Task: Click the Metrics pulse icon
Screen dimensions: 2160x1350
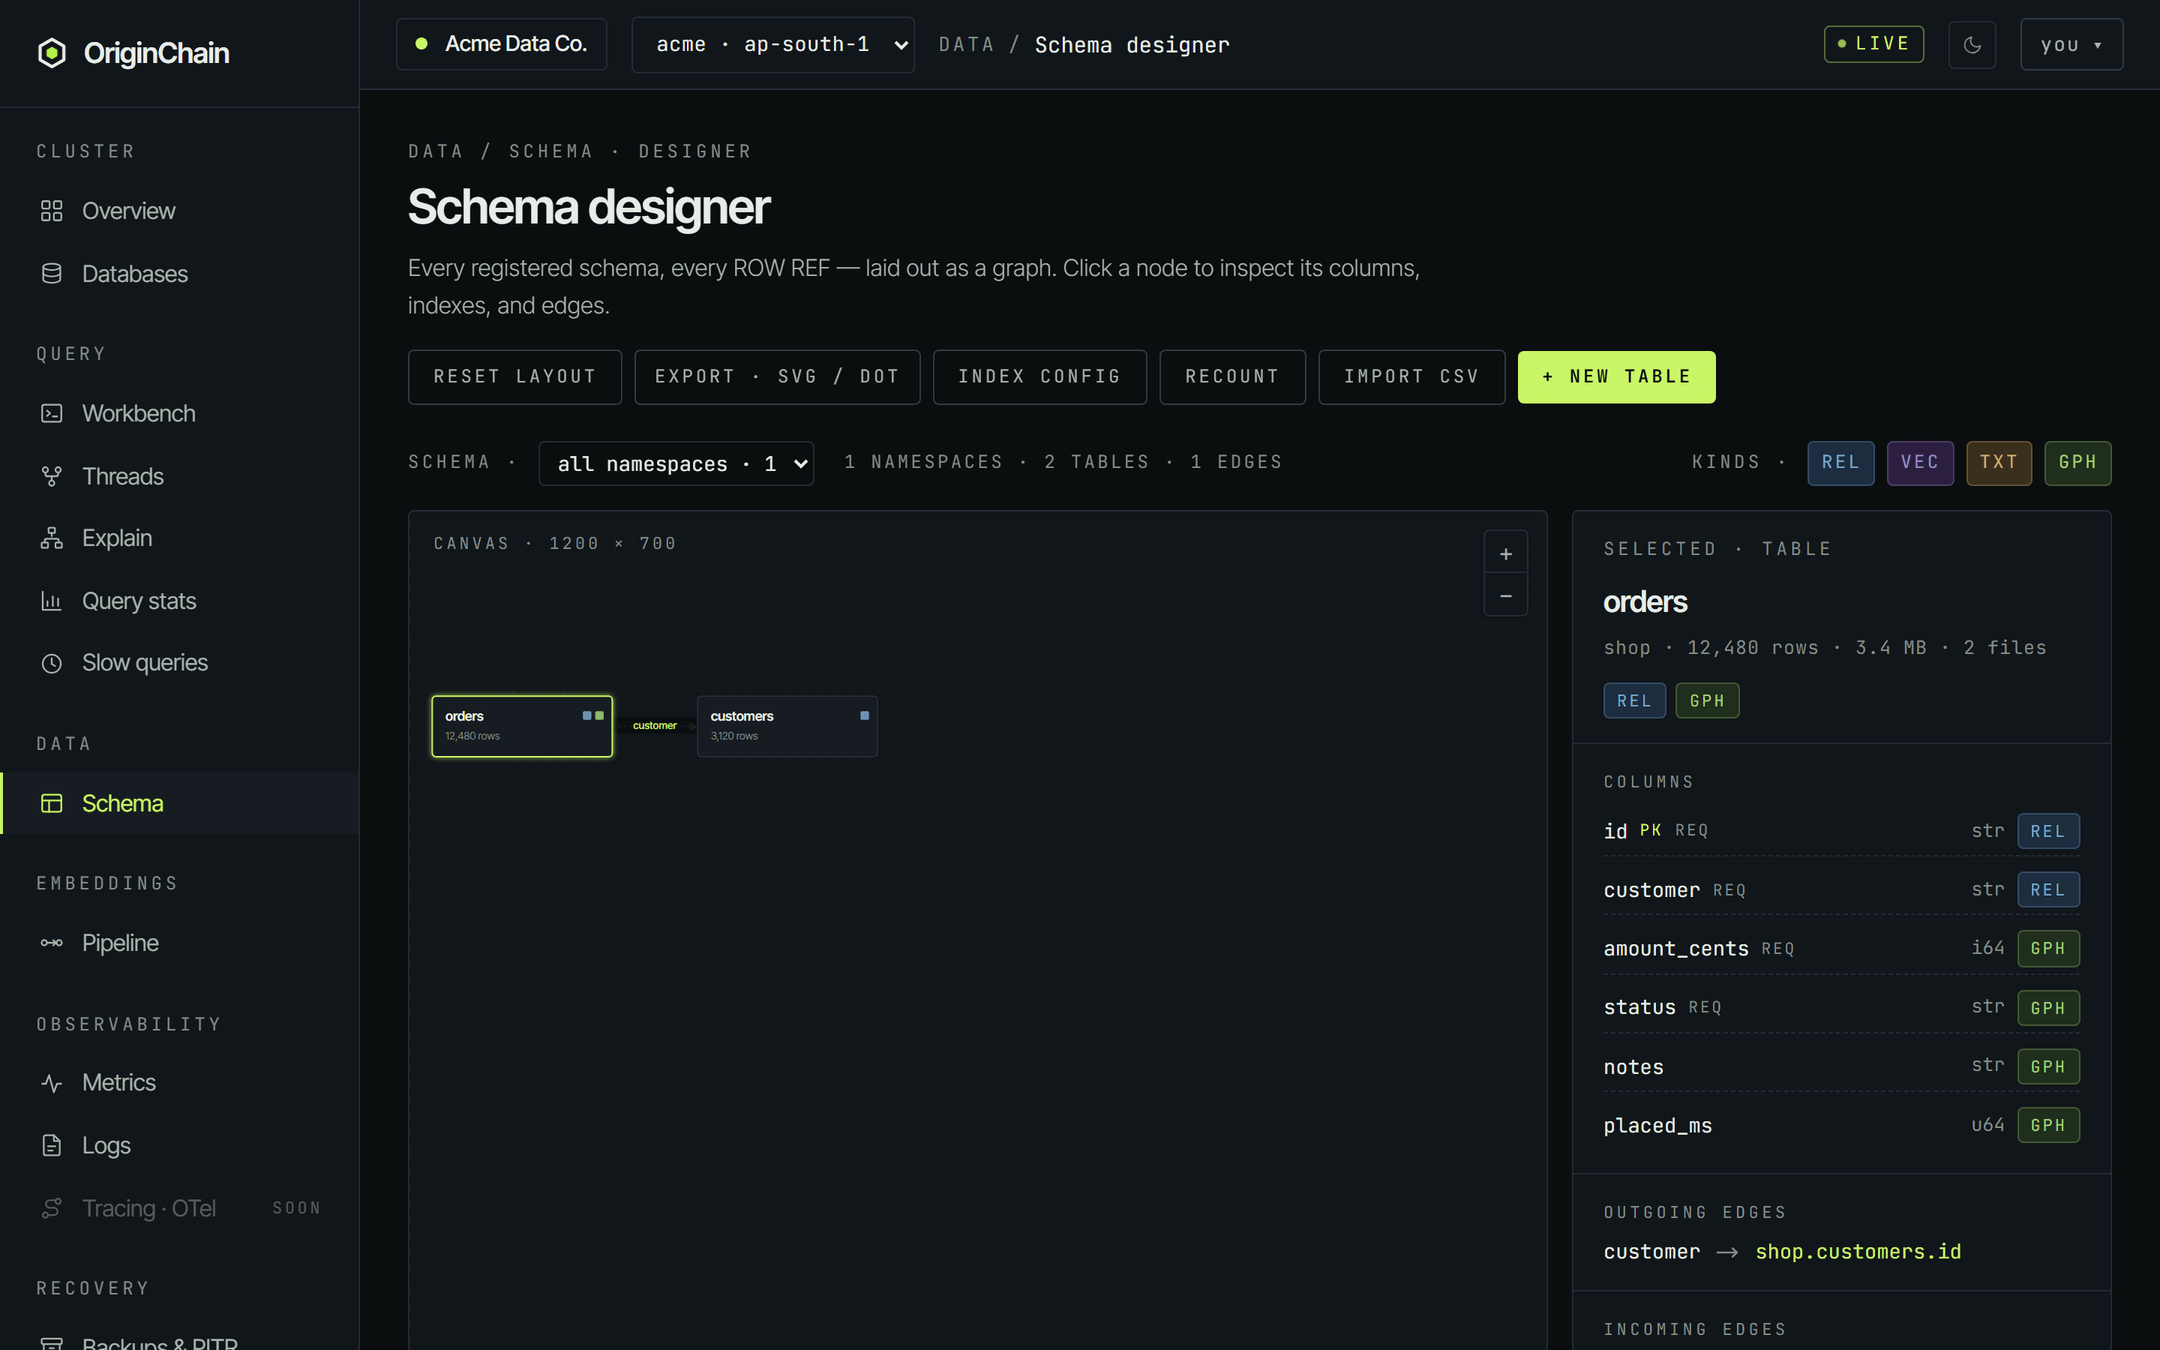Action: [x=52, y=1083]
